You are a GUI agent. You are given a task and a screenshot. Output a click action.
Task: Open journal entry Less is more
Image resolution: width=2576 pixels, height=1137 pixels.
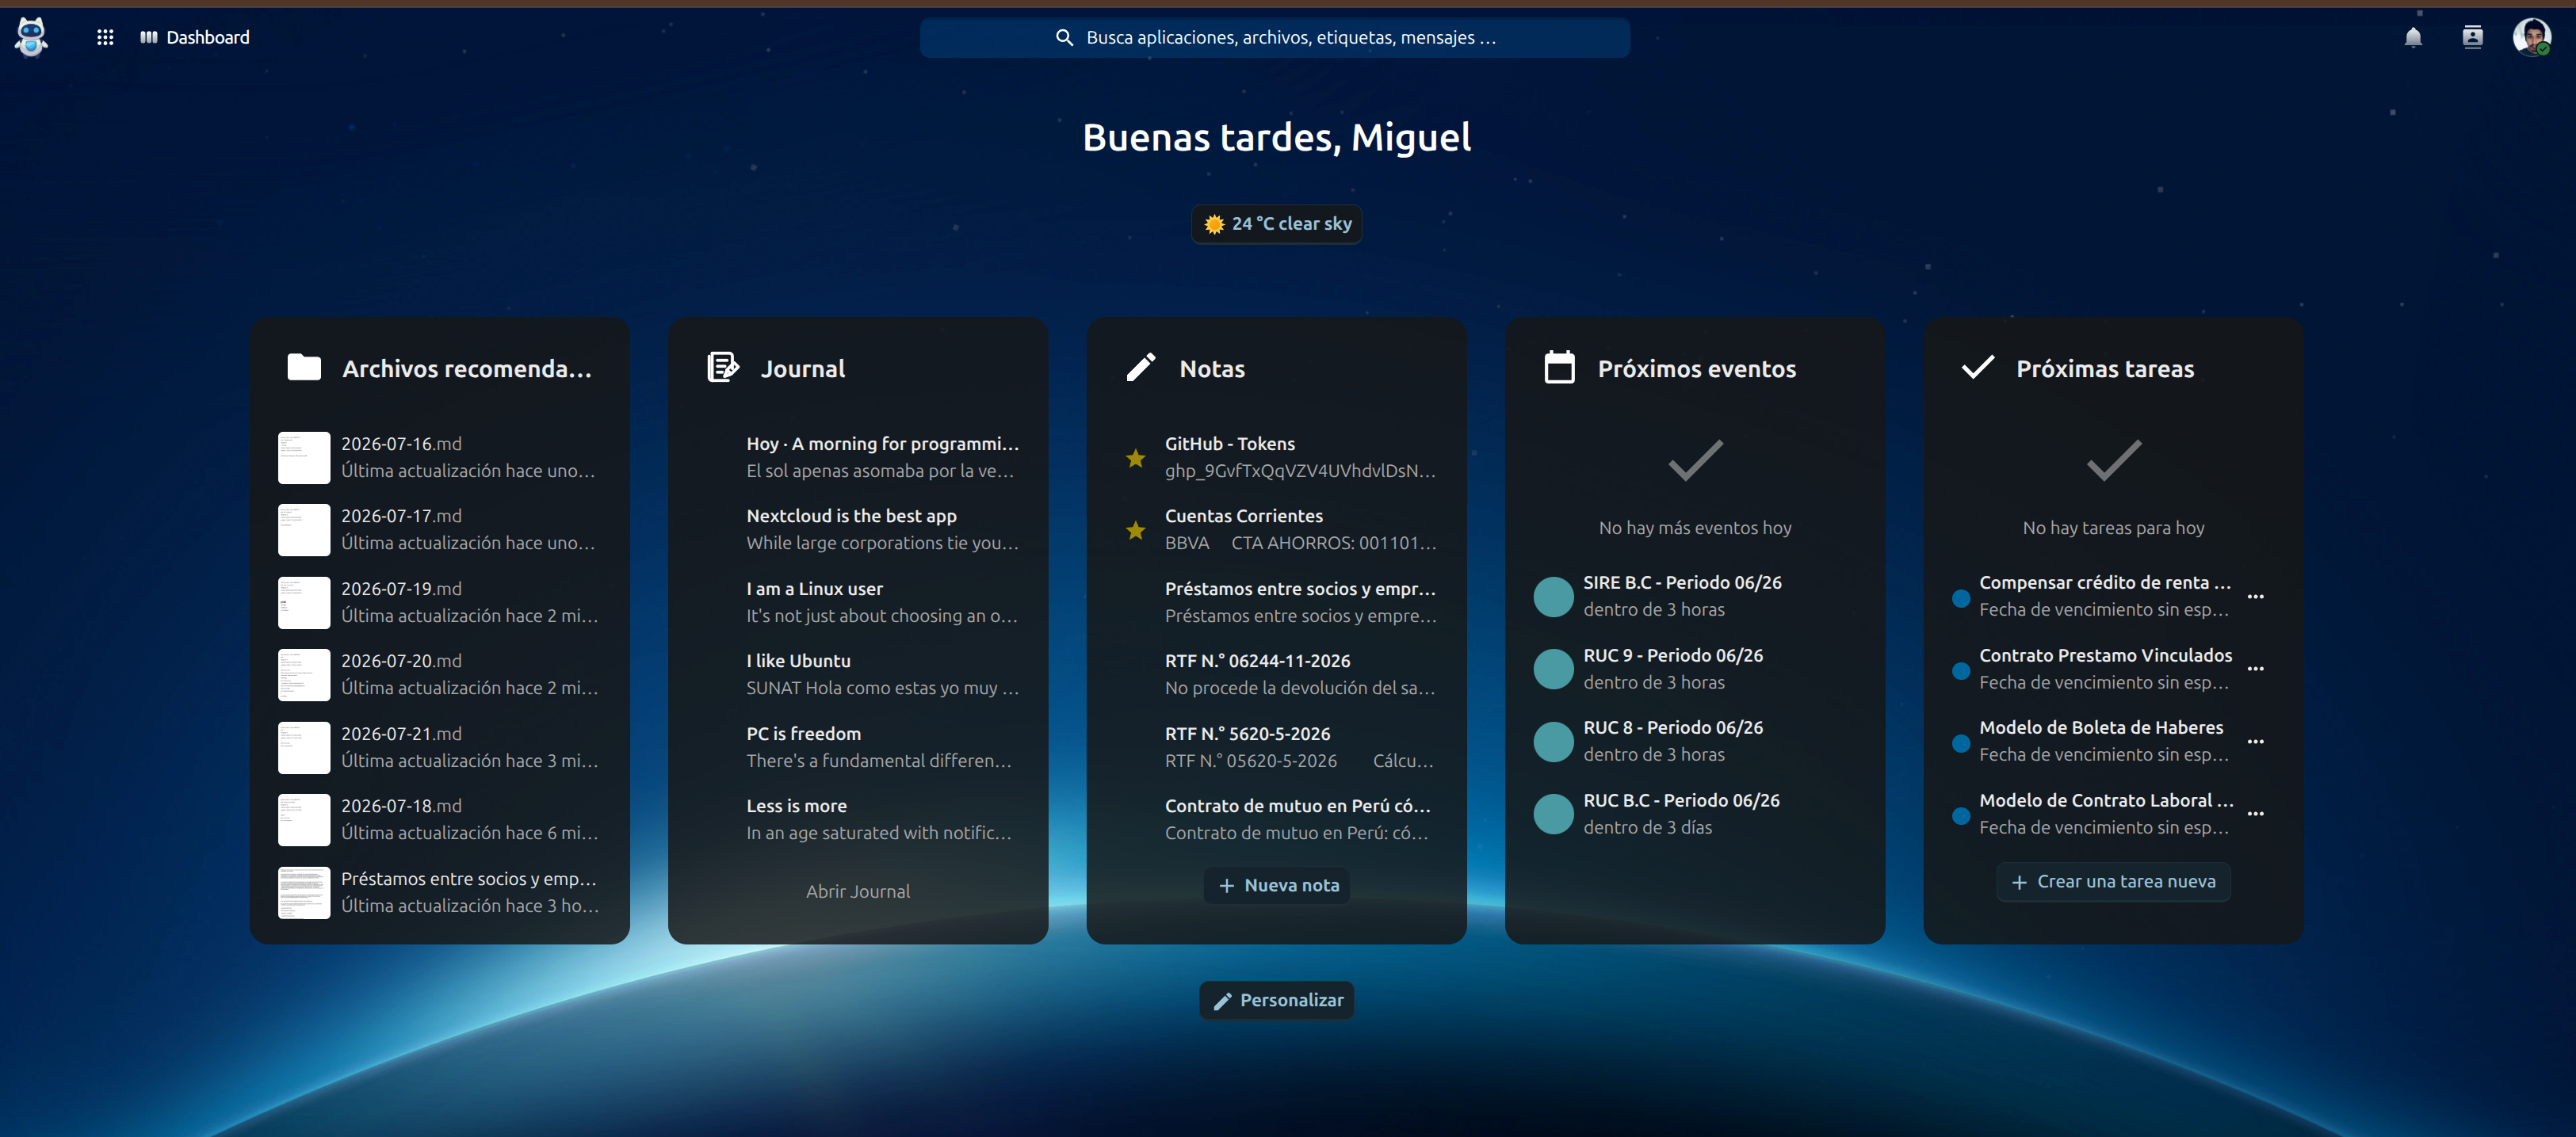click(x=858, y=820)
